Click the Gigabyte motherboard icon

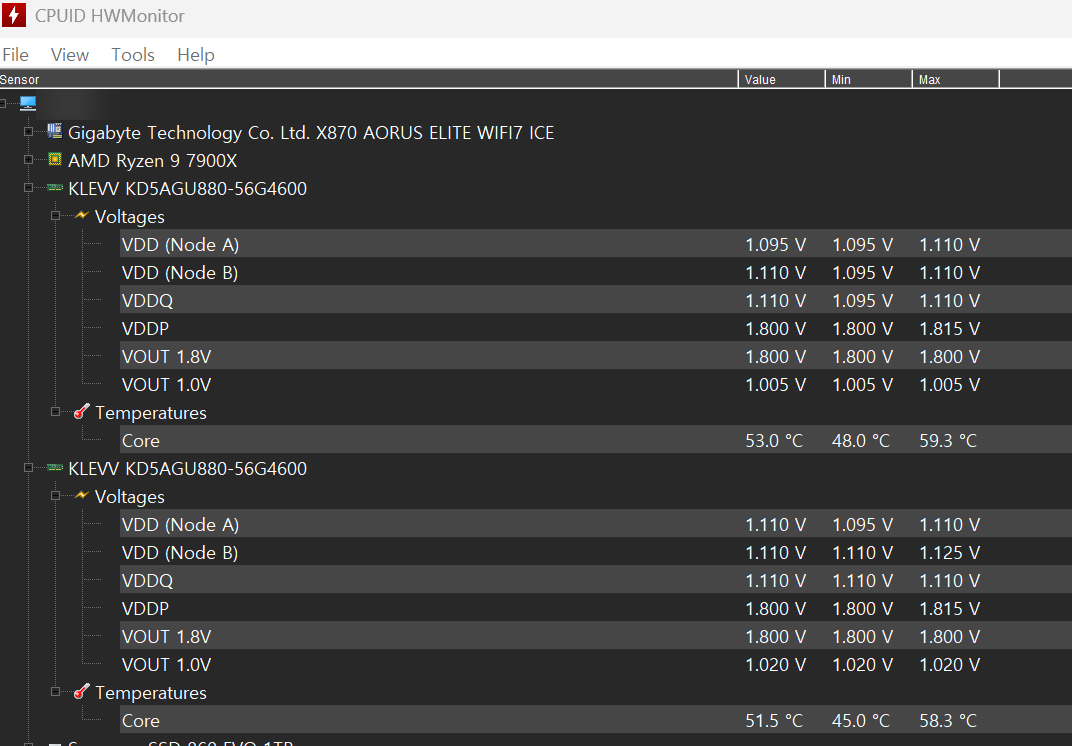click(x=55, y=131)
